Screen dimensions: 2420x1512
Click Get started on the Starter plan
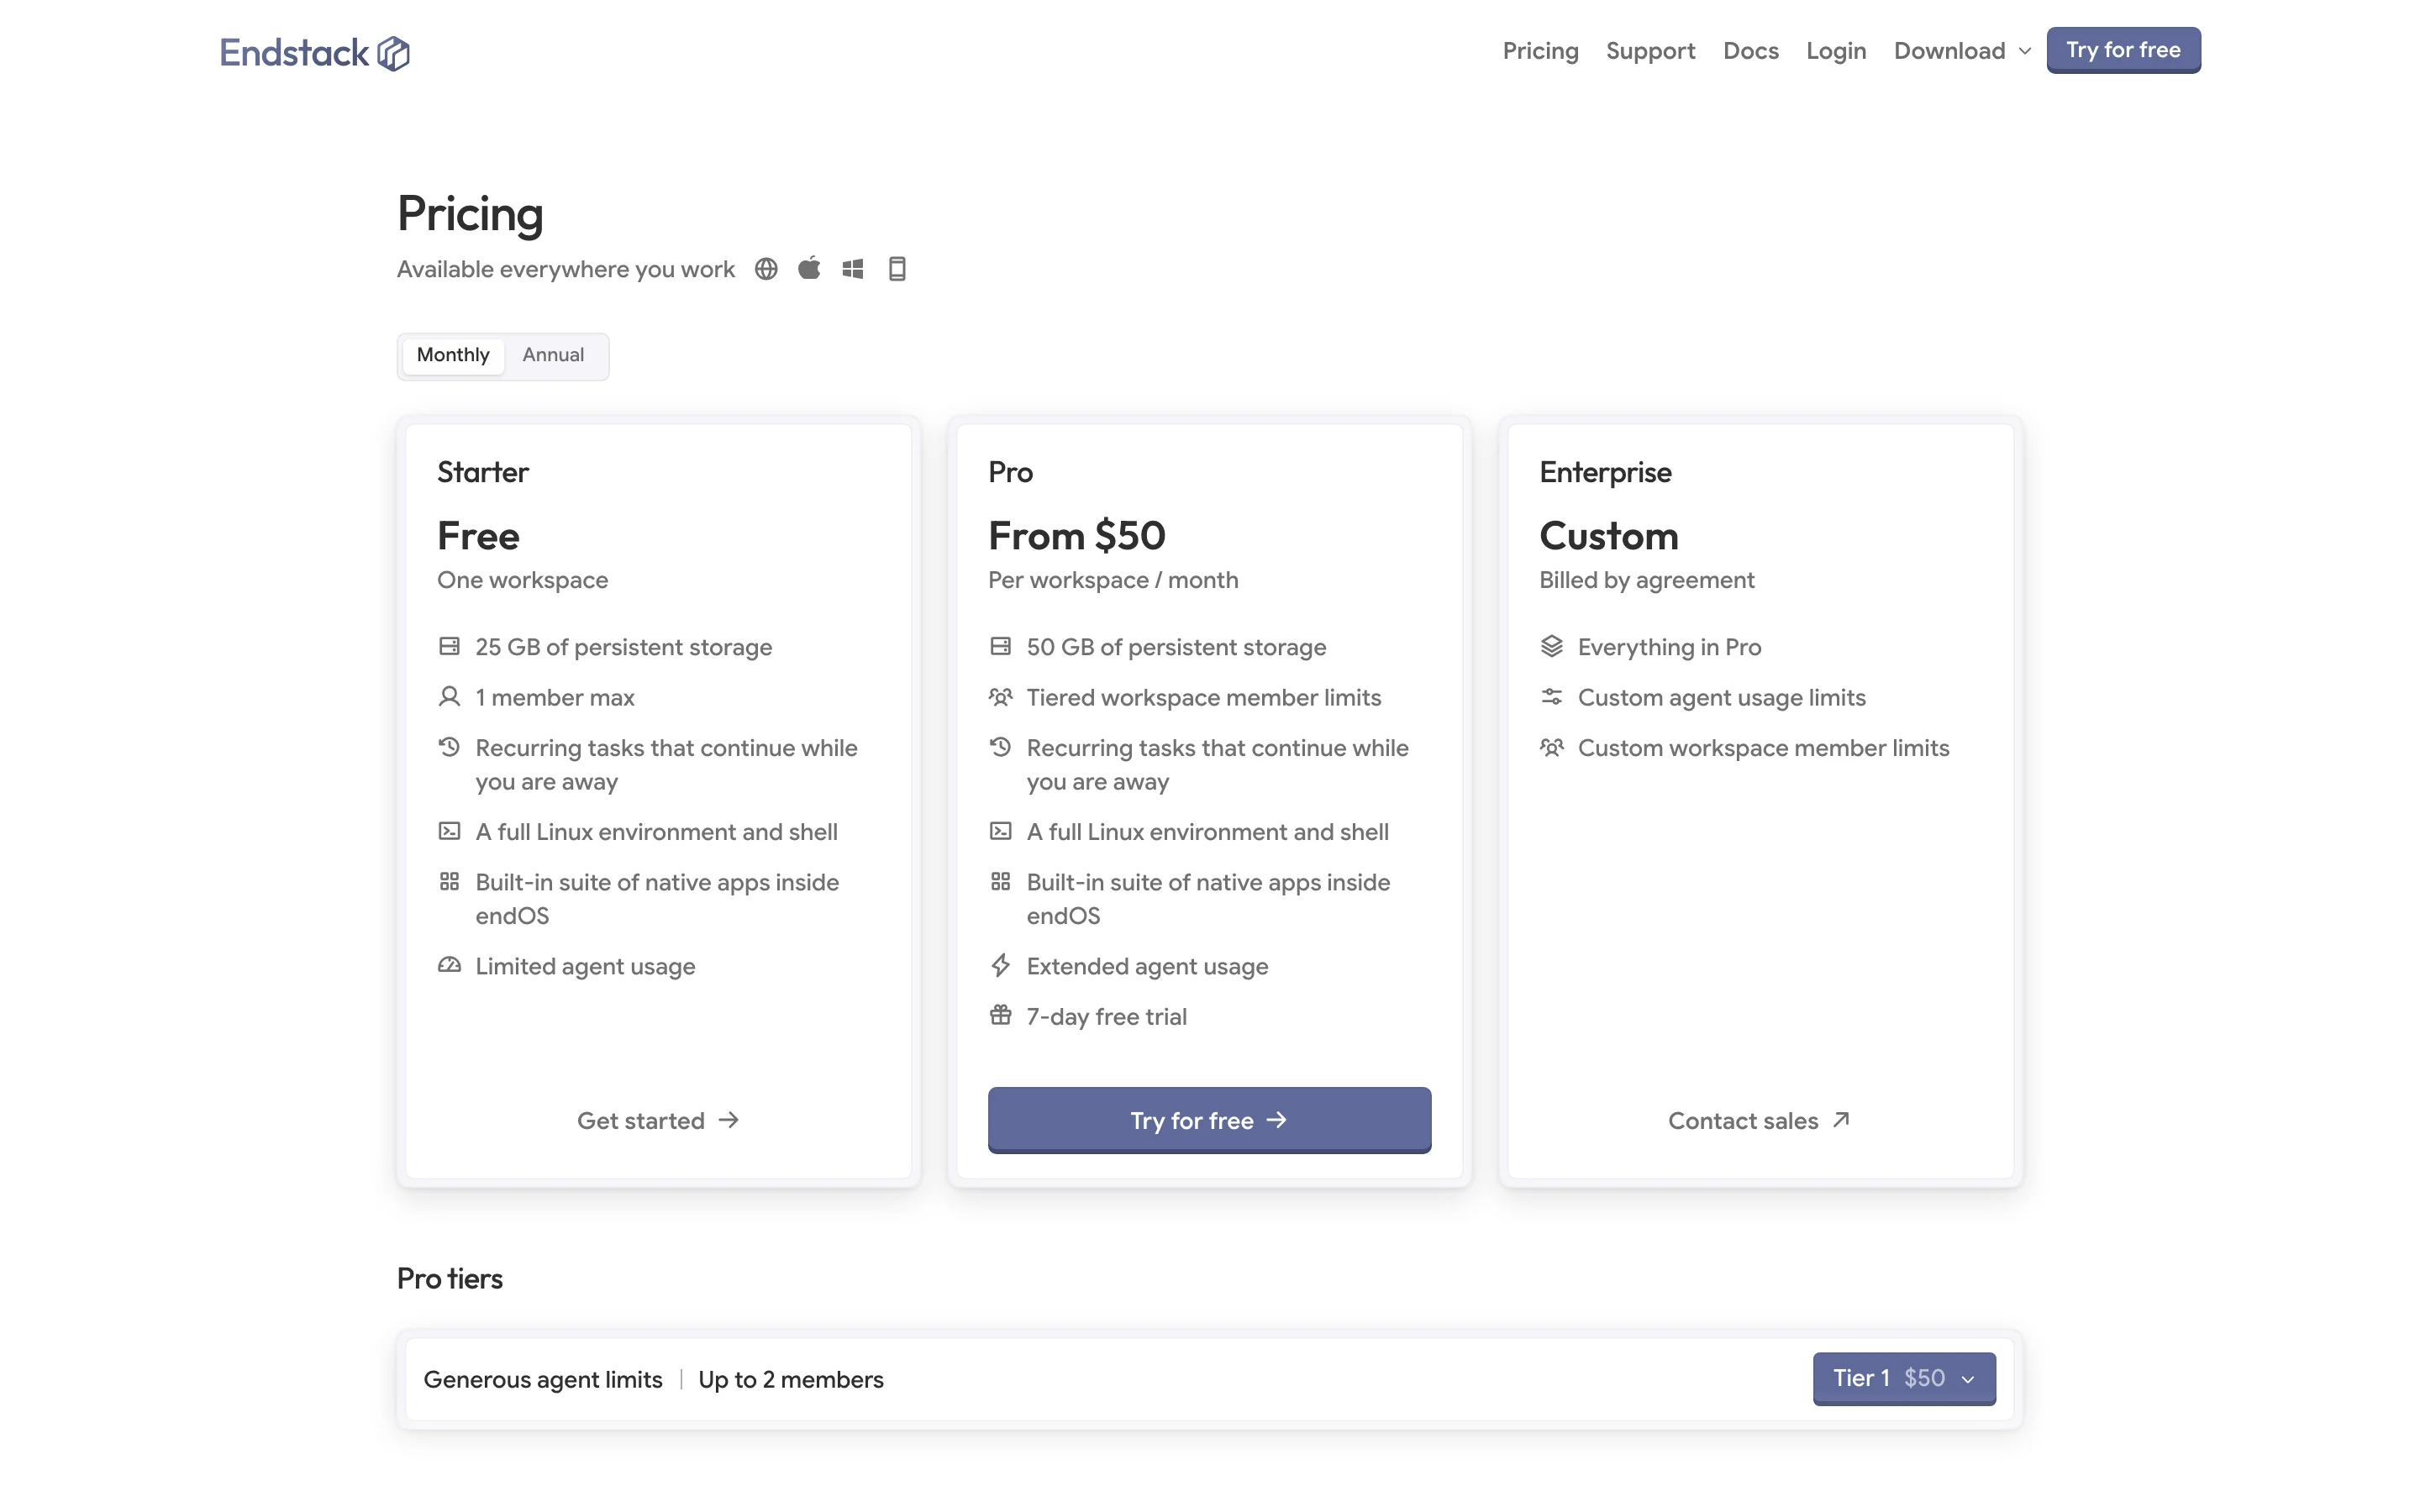[x=658, y=1121]
